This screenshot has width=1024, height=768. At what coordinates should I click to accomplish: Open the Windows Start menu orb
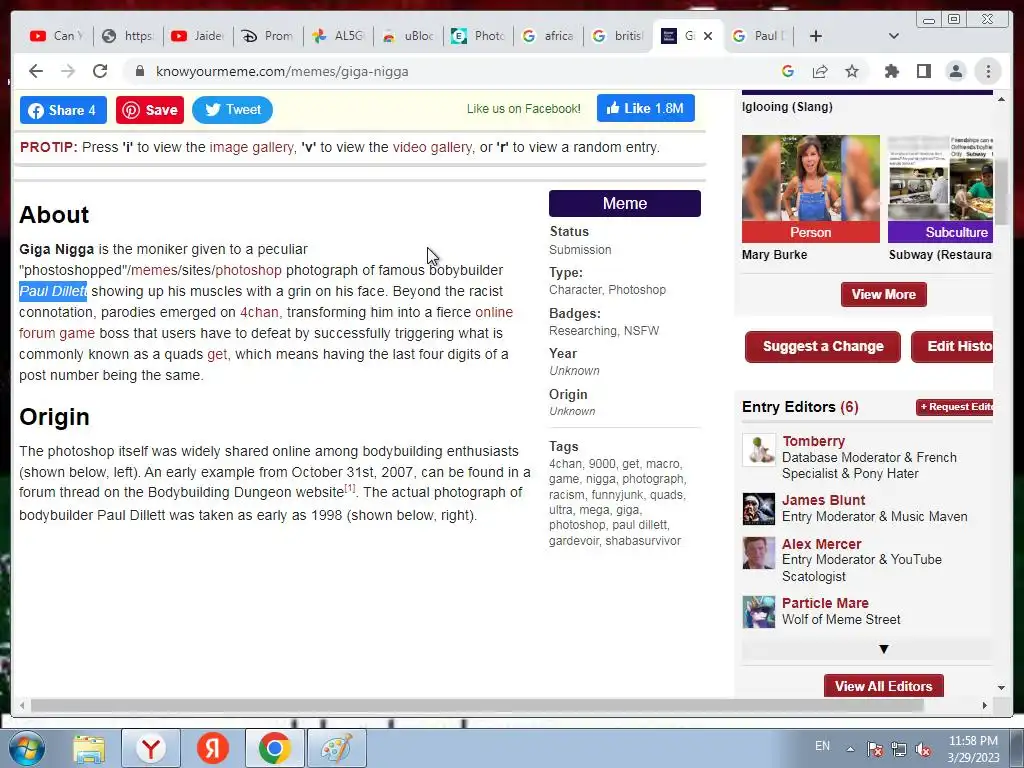click(x=27, y=748)
